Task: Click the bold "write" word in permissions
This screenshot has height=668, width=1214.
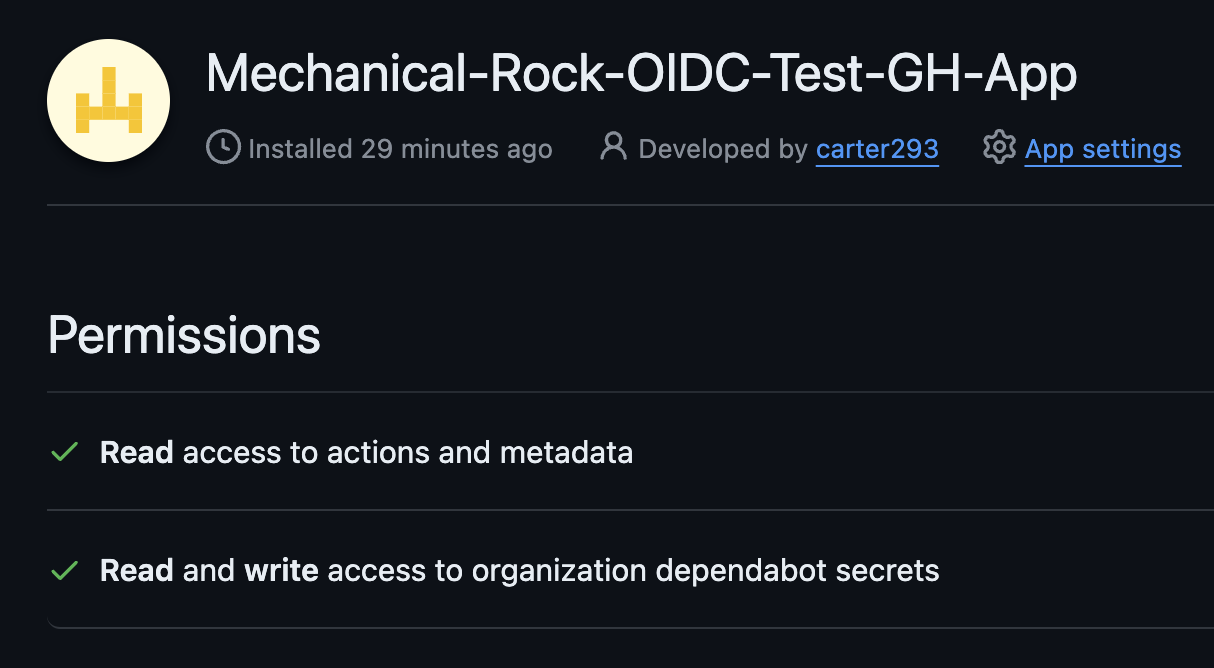Action: pos(281,571)
